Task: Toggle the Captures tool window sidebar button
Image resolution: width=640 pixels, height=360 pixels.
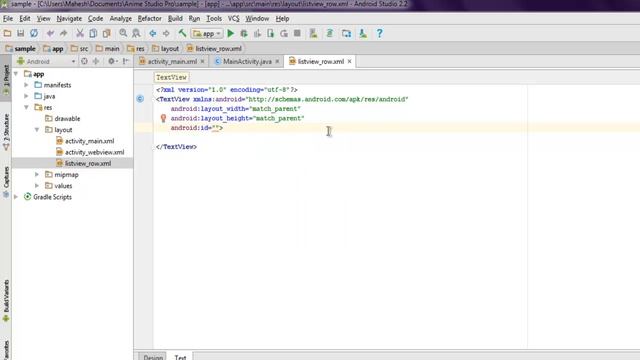Action: tap(6, 182)
